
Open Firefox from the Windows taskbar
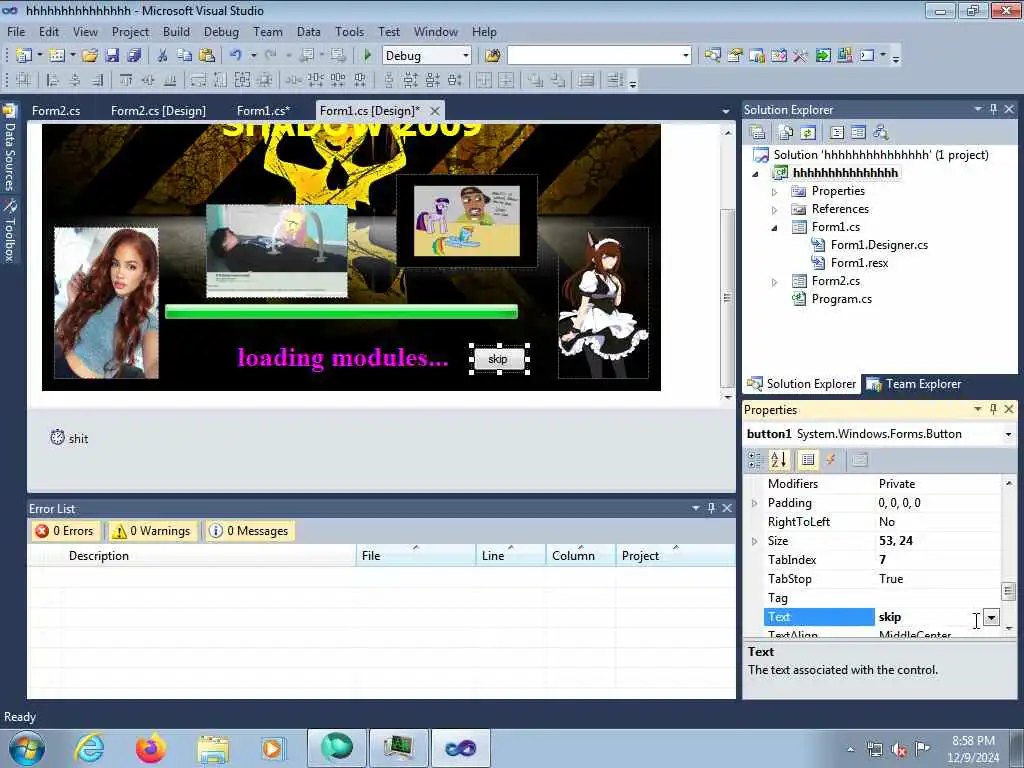point(150,748)
